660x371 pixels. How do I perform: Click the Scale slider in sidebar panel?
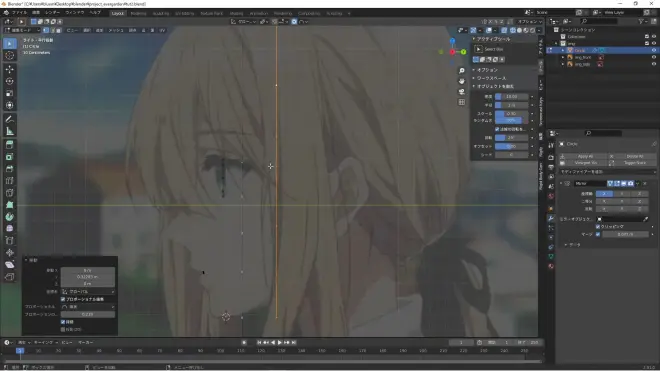point(511,114)
